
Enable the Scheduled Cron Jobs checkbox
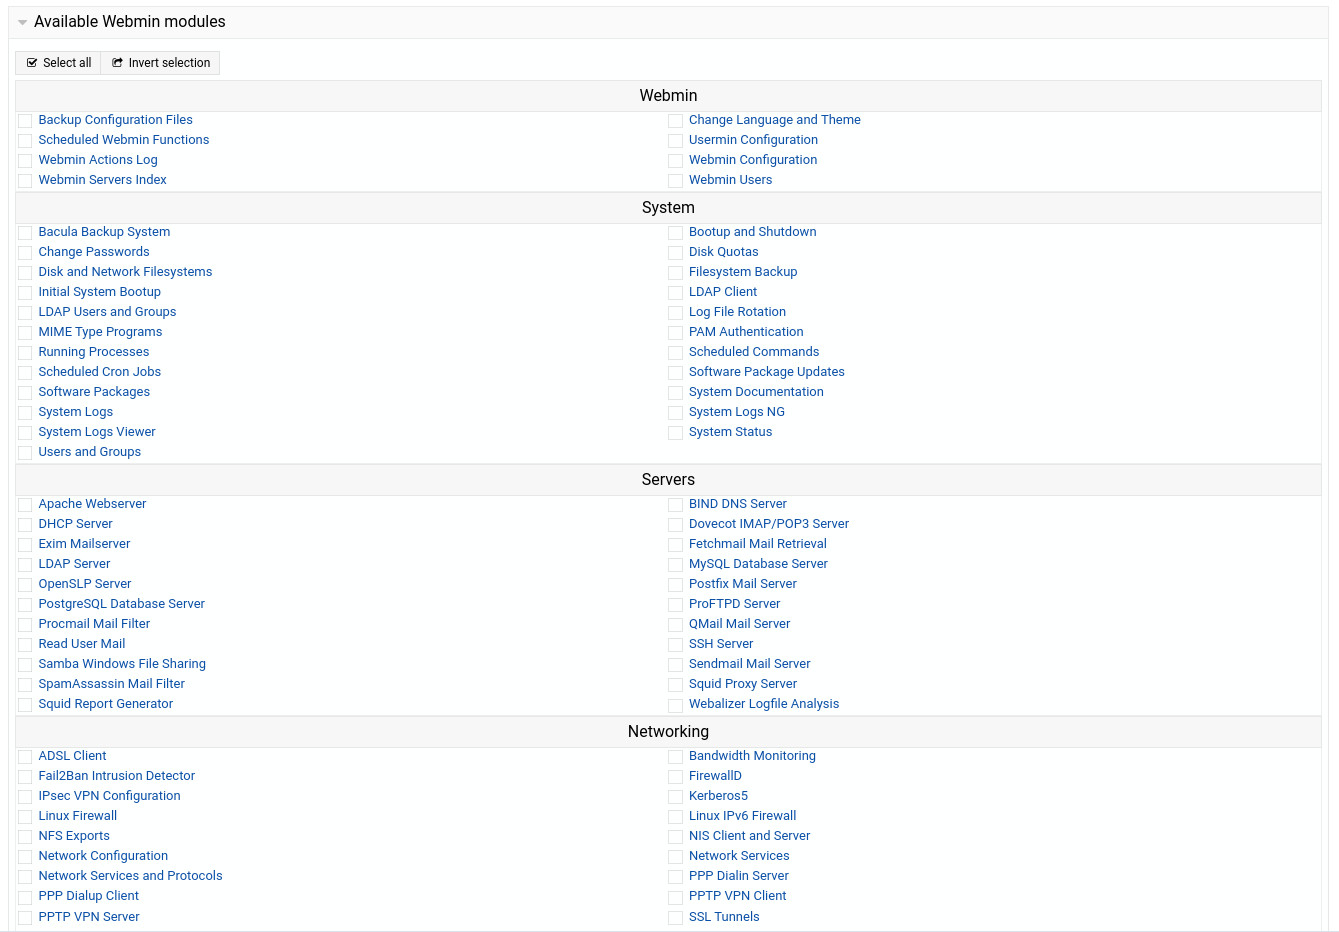click(25, 373)
